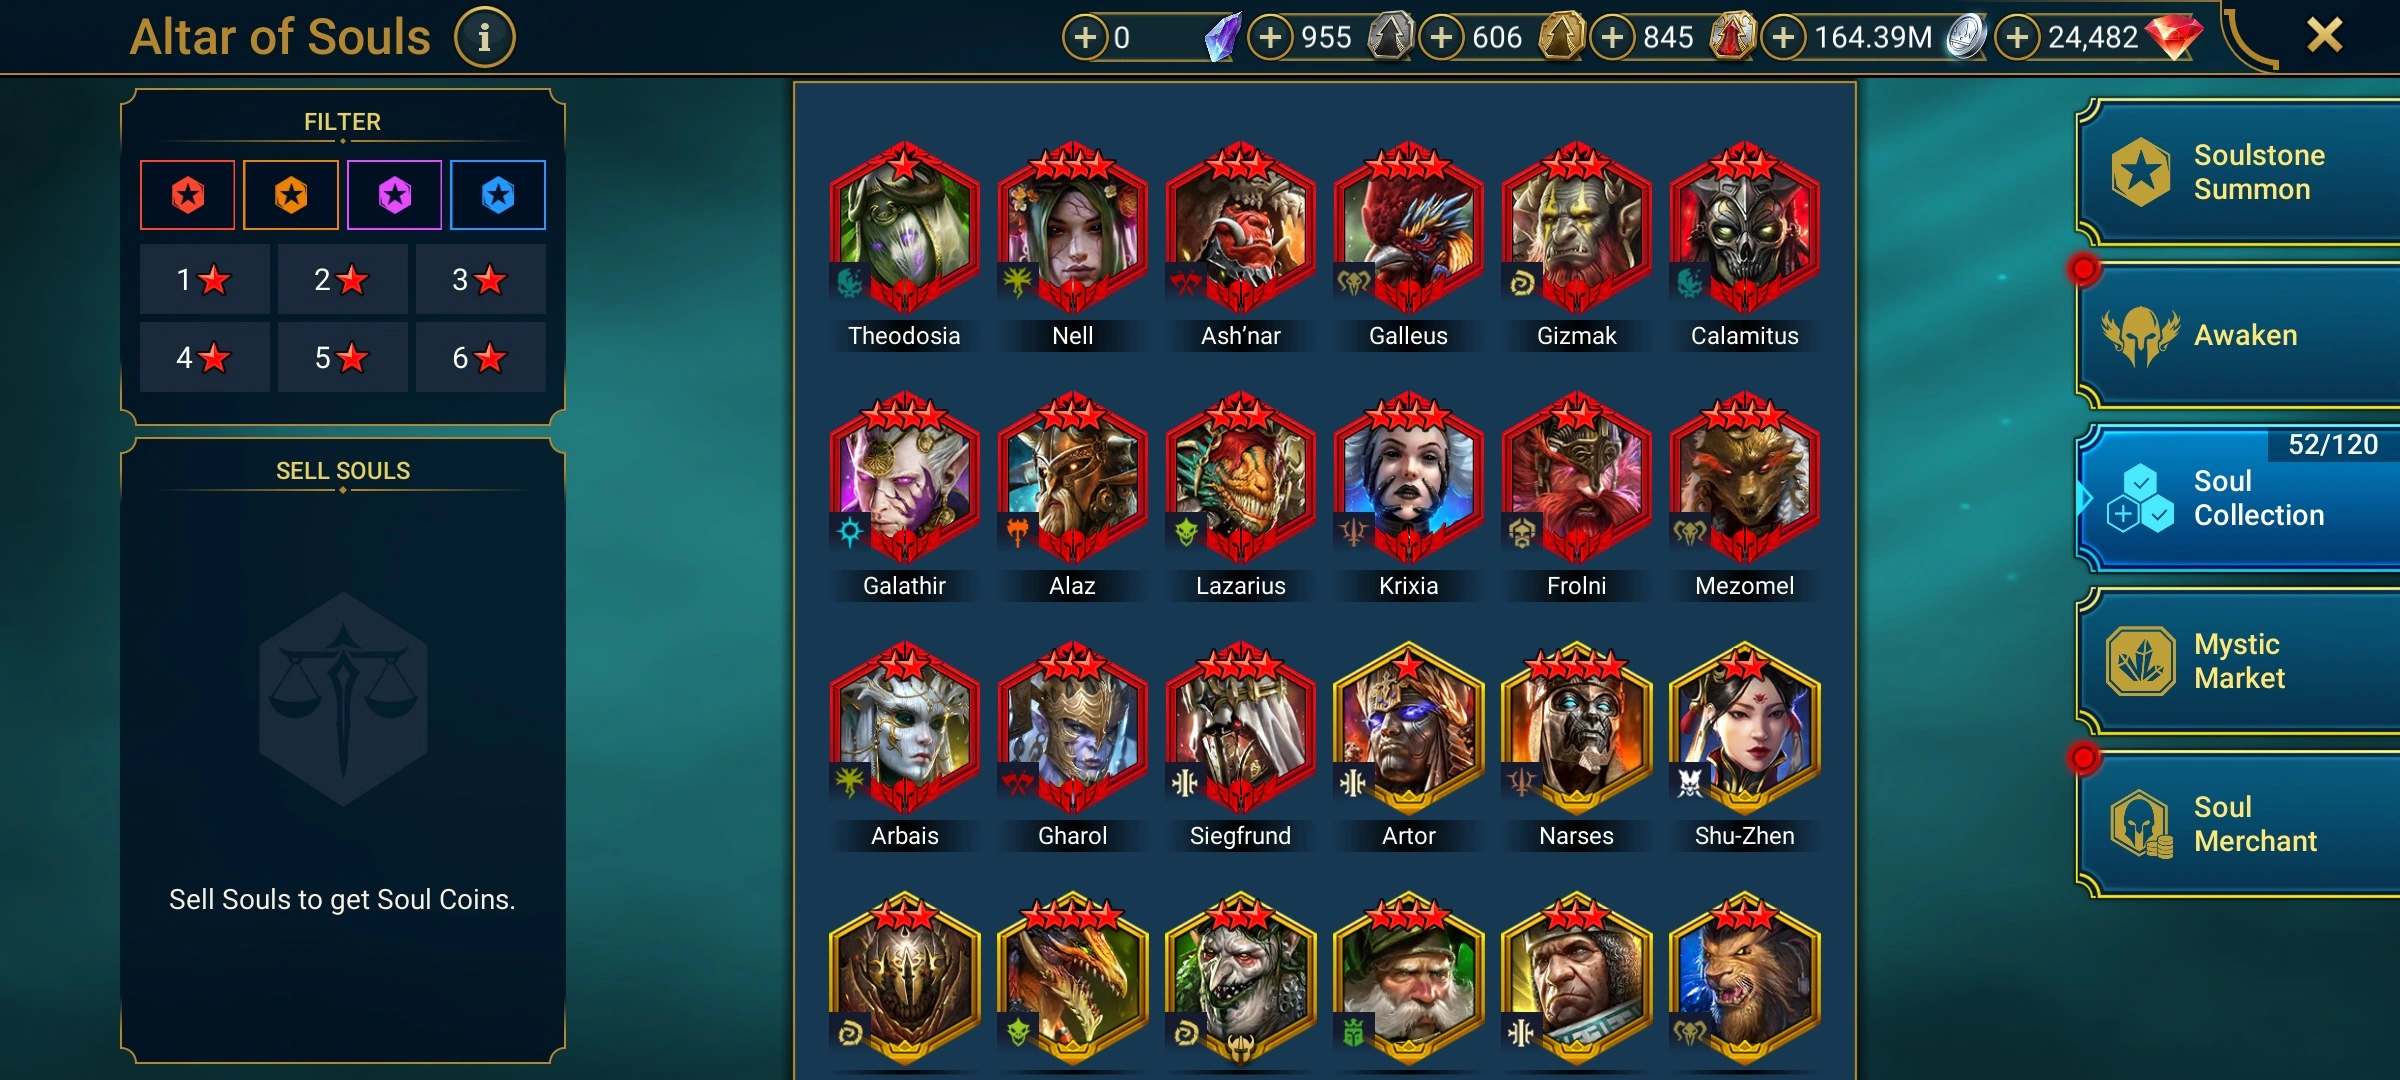
Task: Select the Artor soul icon
Action: point(1408,728)
